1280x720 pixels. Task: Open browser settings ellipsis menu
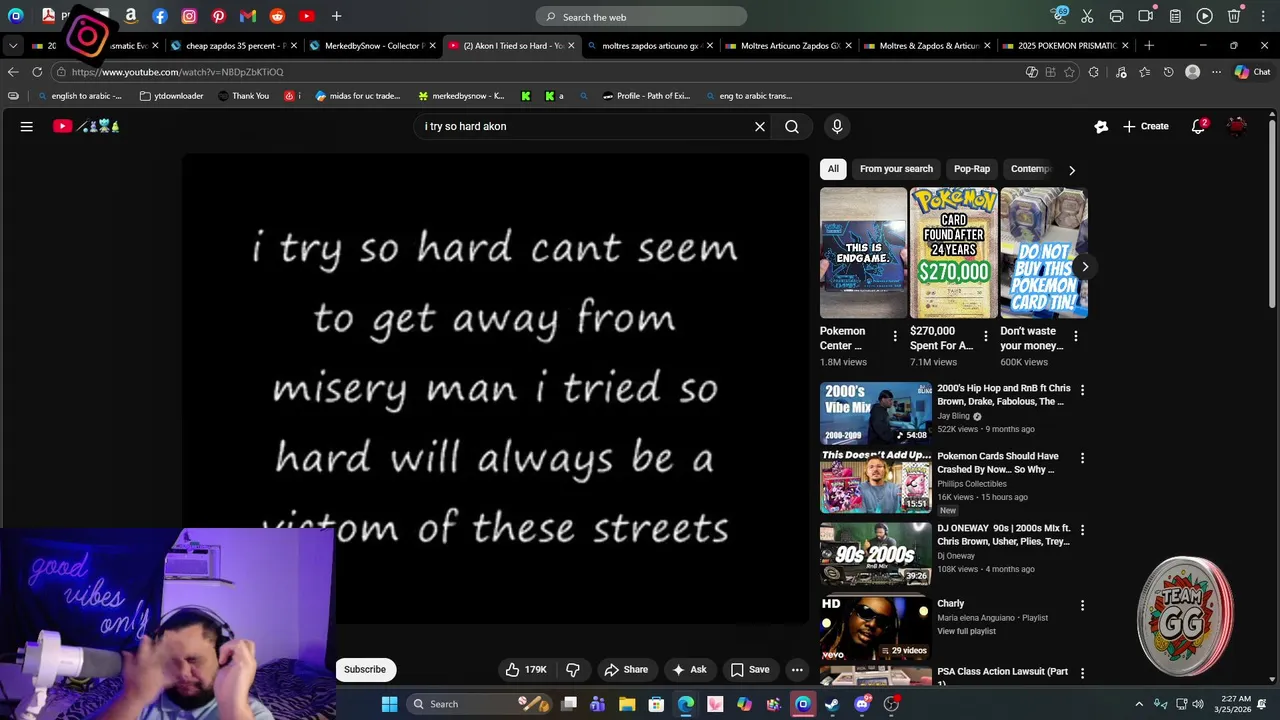(x=1216, y=72)
